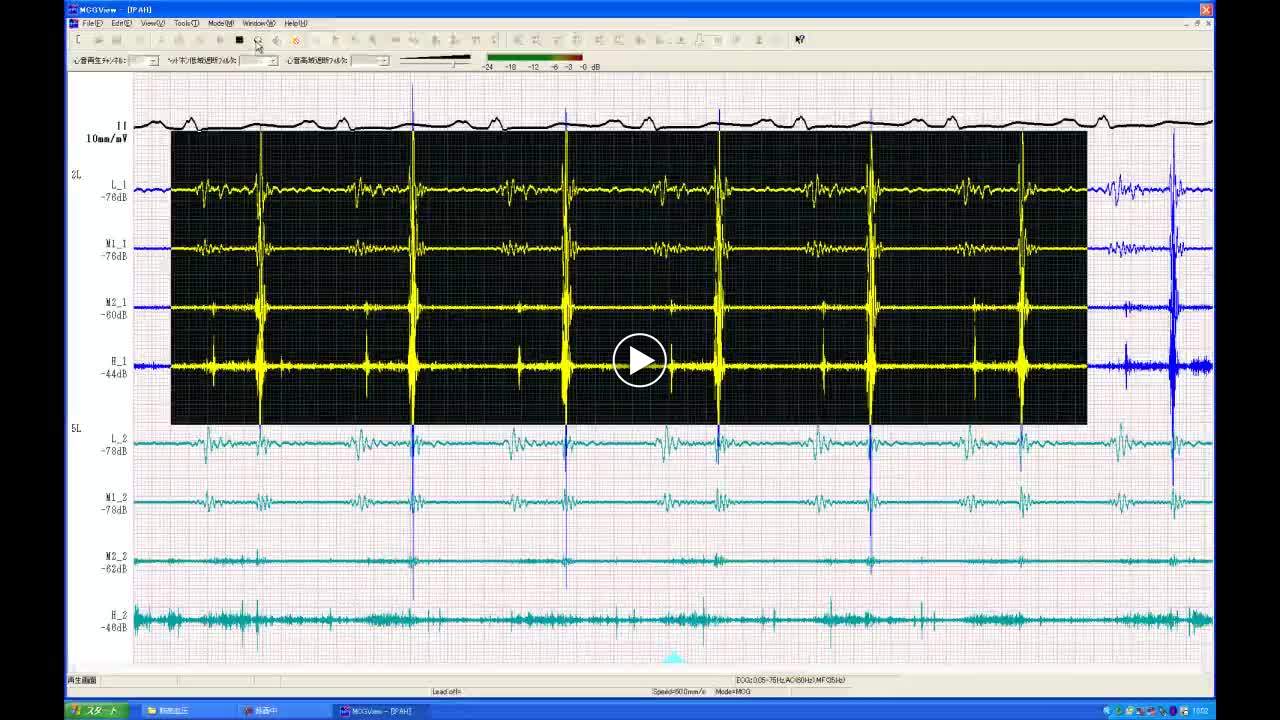Open the Window menu
Screen dimensions: 1280x720
258,23
